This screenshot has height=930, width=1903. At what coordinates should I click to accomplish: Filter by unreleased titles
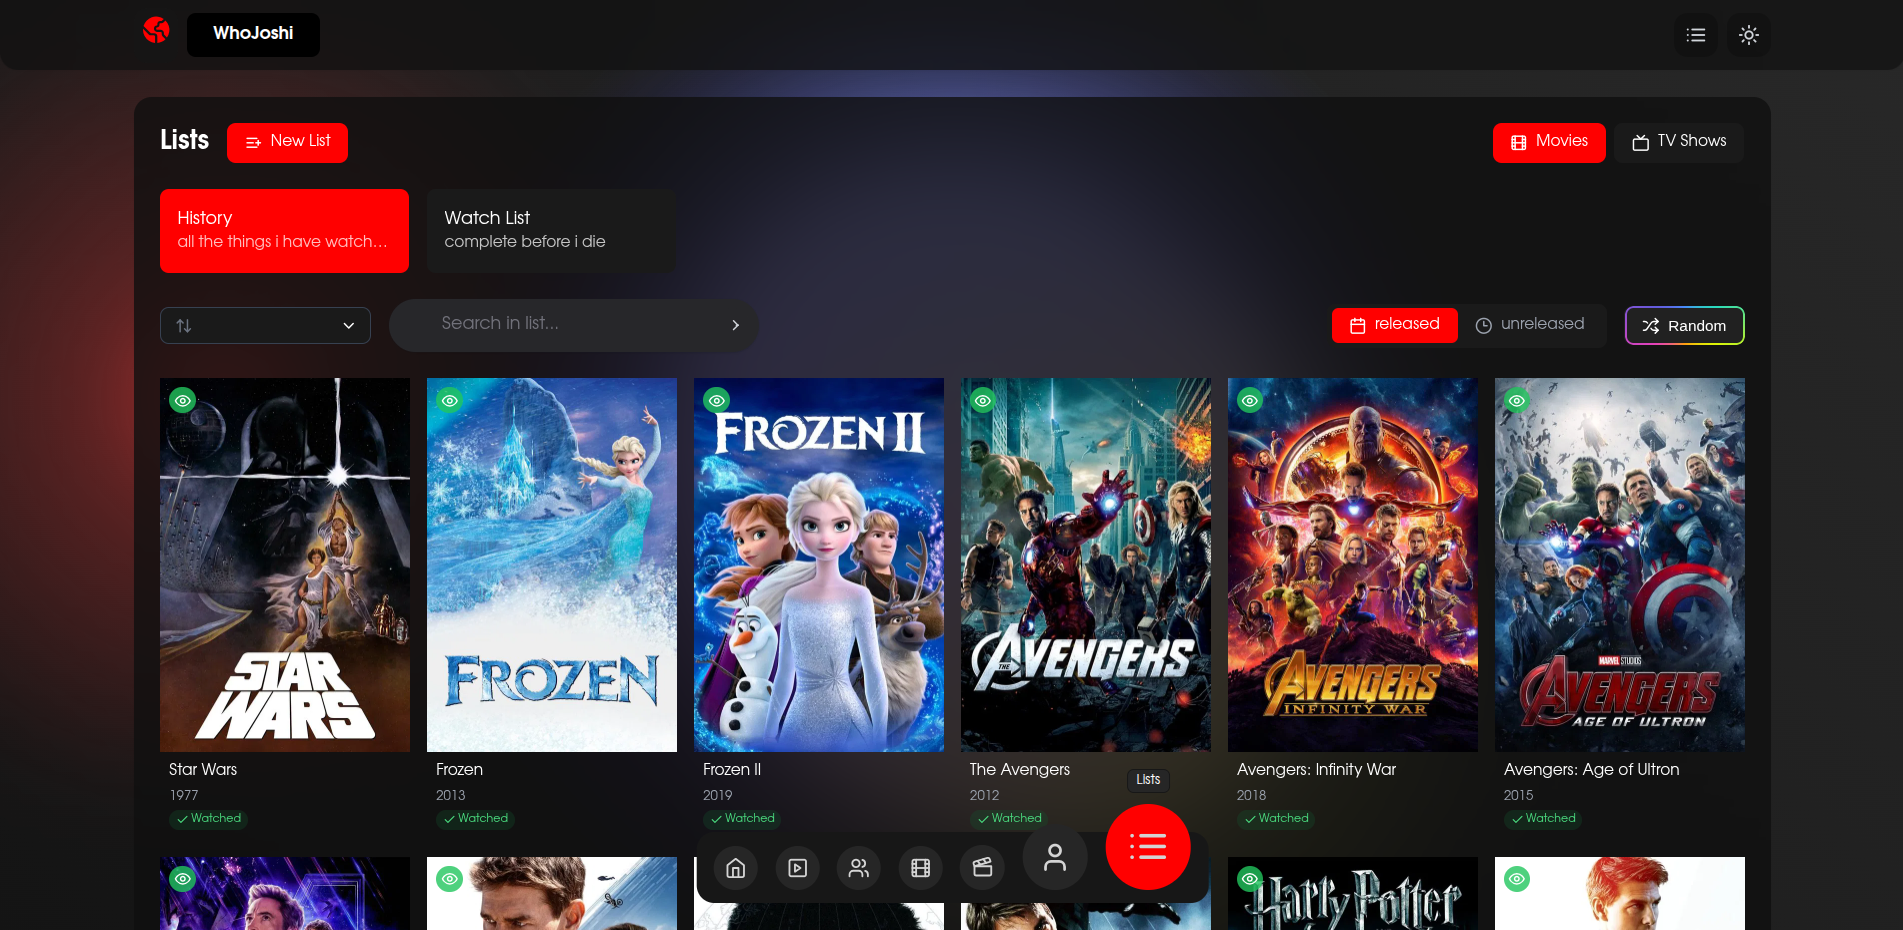pos(1530,325)
